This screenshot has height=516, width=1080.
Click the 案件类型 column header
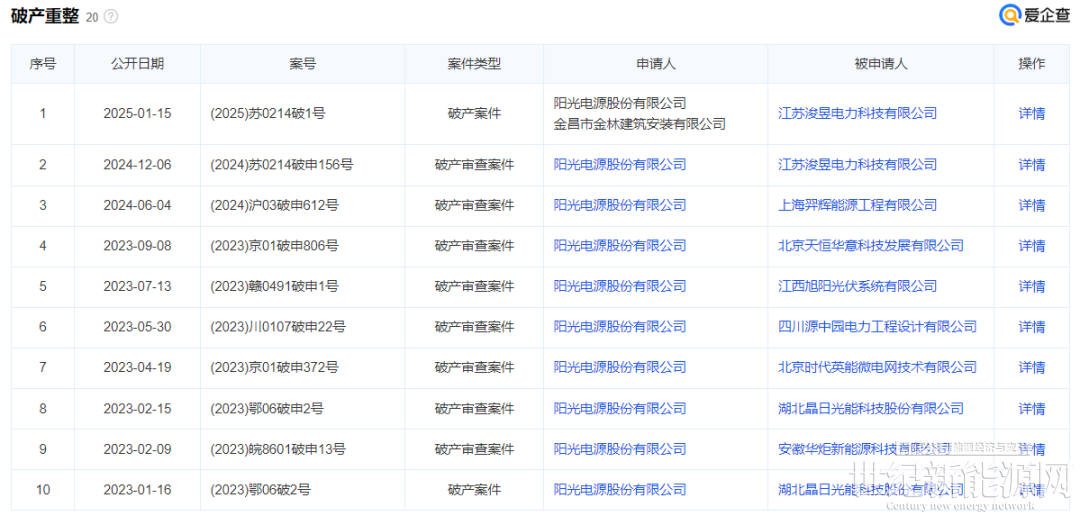pyautogui.click(x=474, y=64)
